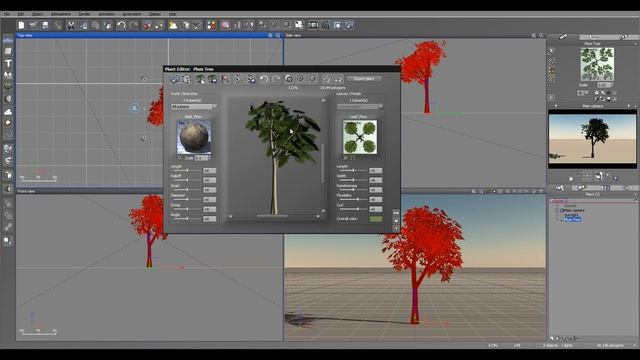Click the pencil edit icon in Plant Editor
The image size is (640, 360).
326,79
